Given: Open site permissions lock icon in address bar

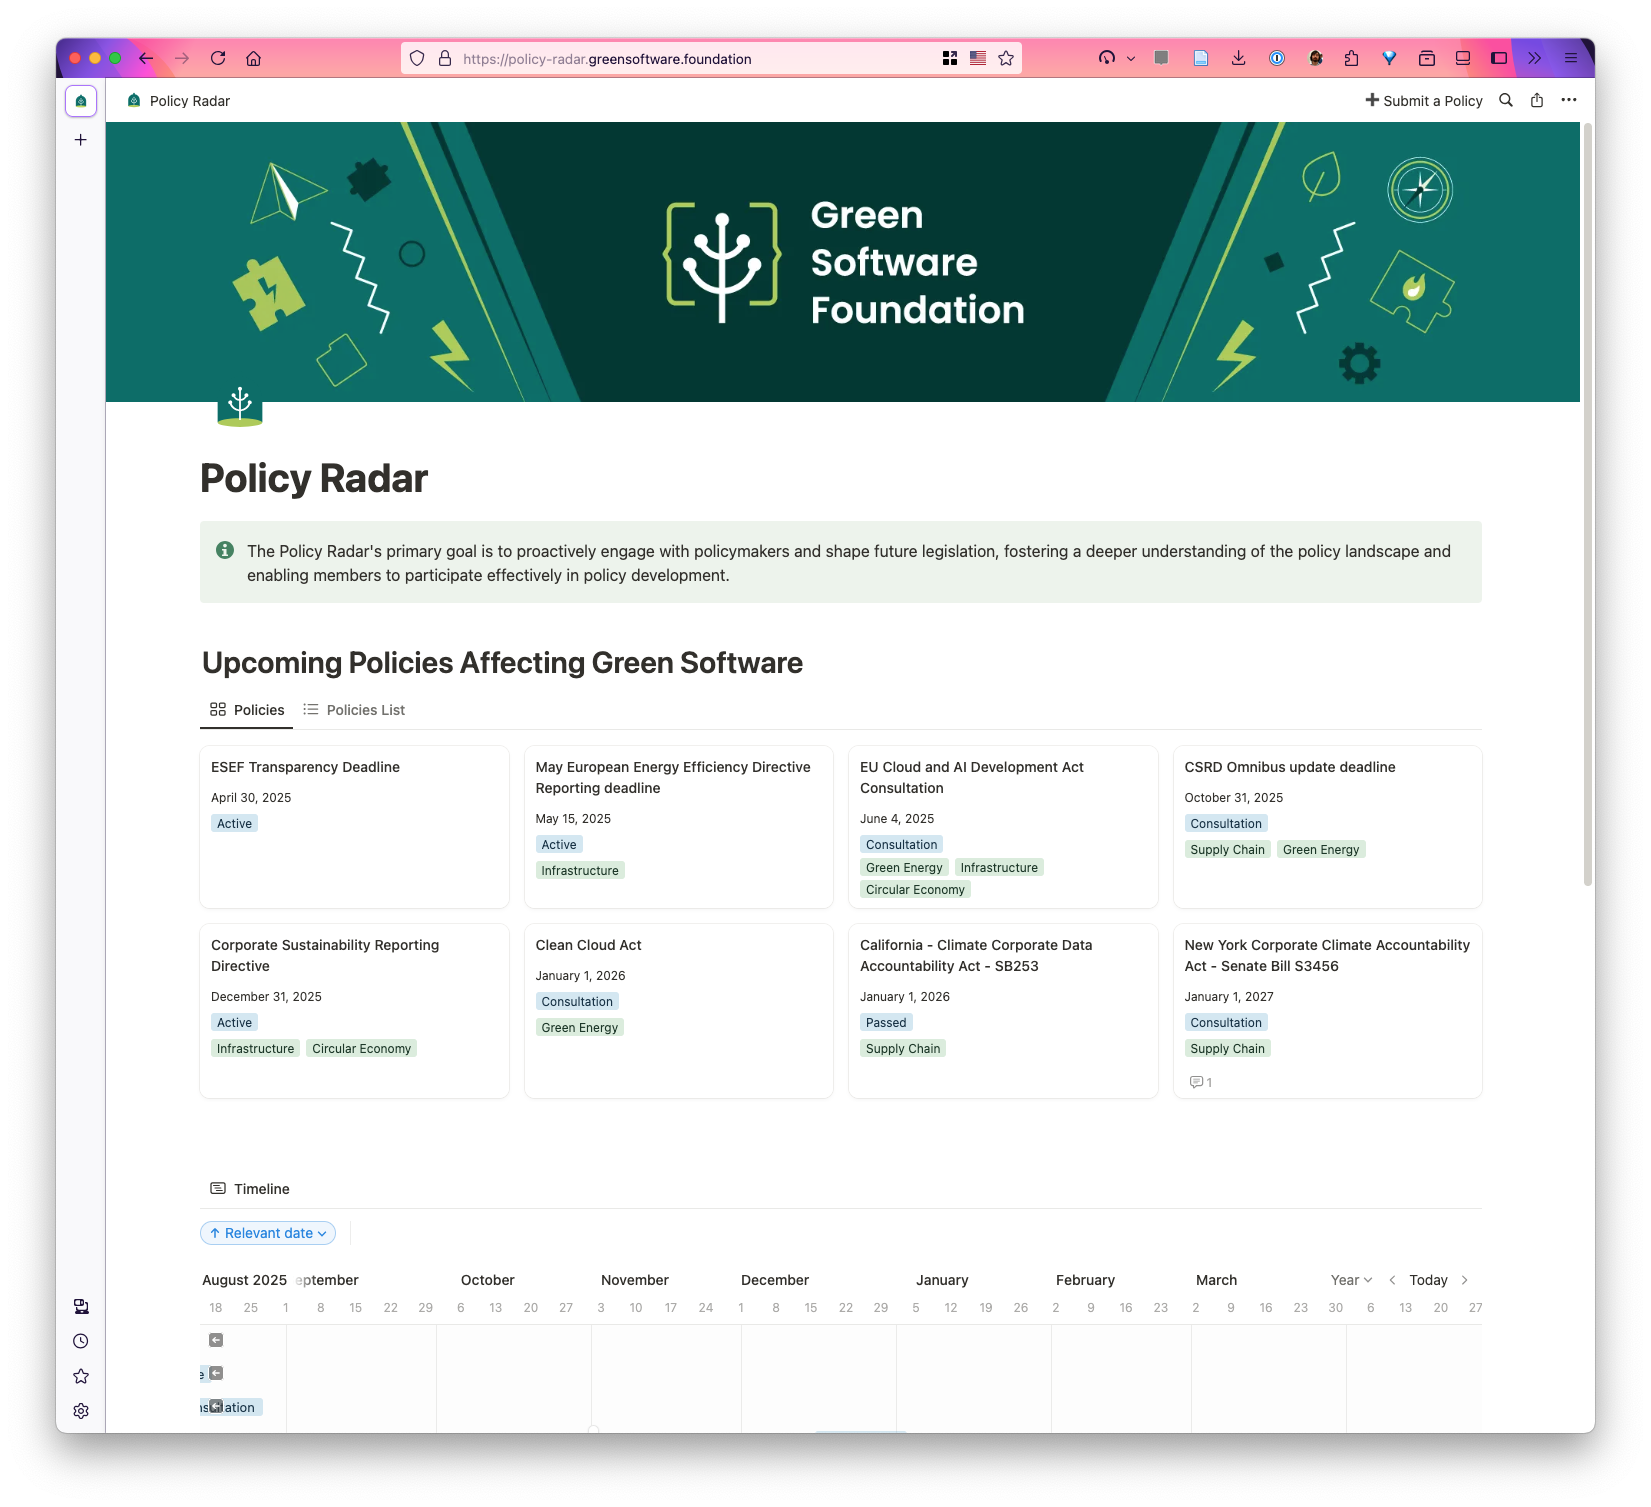Looking at the screenshot, I should 445,58.
